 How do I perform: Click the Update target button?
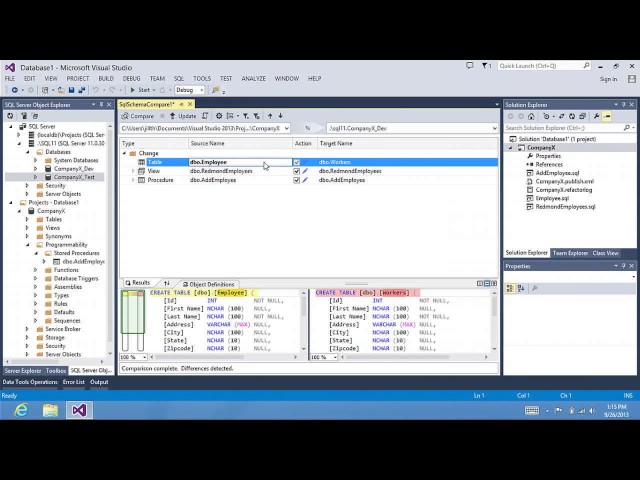pos(183,116)
